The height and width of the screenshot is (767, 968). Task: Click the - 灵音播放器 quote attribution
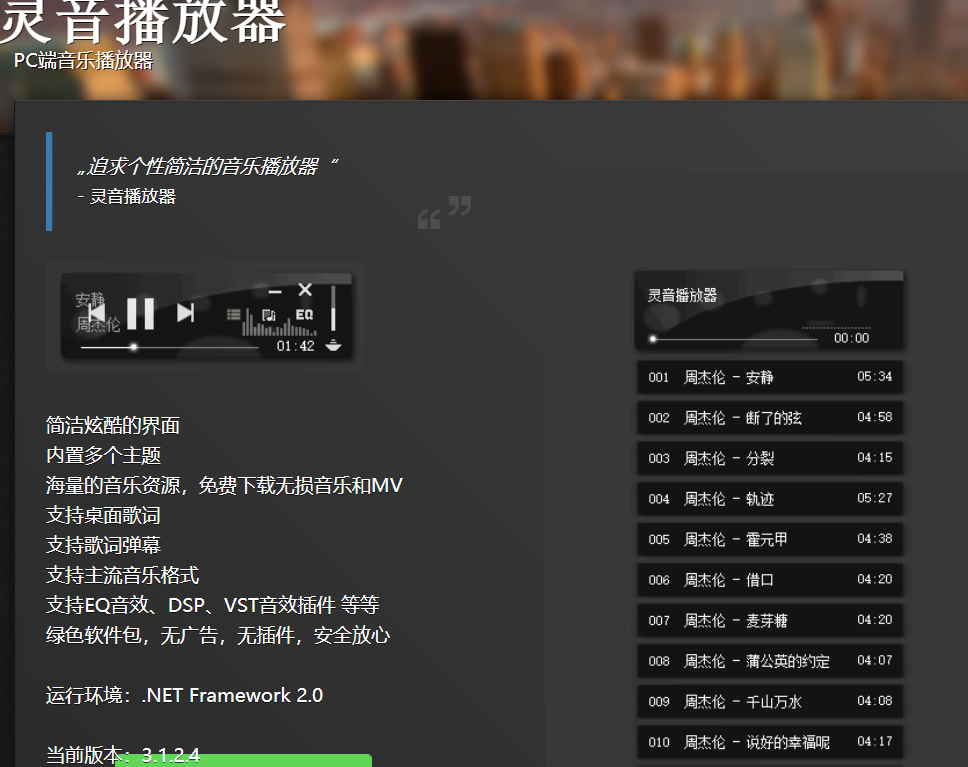pyautogui.click(x=127, y=196)
